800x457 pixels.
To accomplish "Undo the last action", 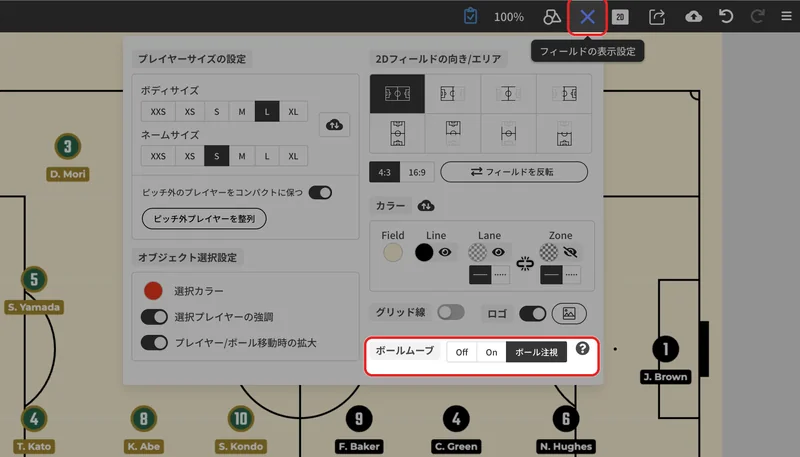I will coord(726,17).
